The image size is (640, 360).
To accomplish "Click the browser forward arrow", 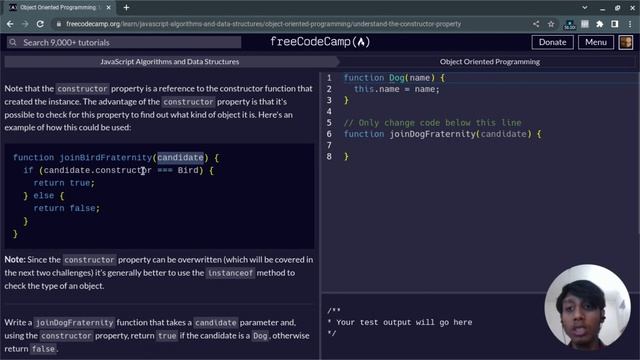I will point(25,24).
